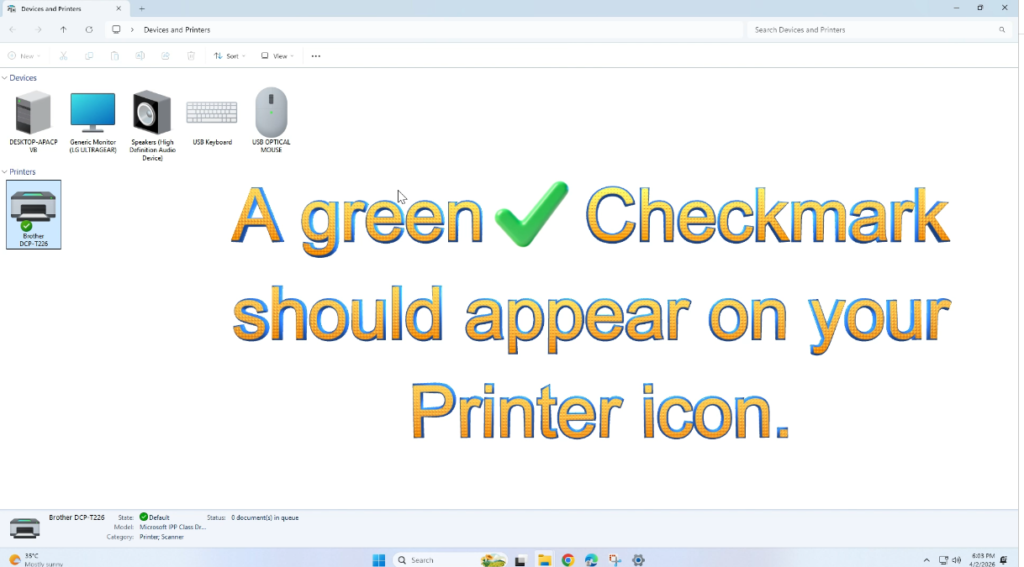Select the USB OPTICAL MOUSE device

271,120
